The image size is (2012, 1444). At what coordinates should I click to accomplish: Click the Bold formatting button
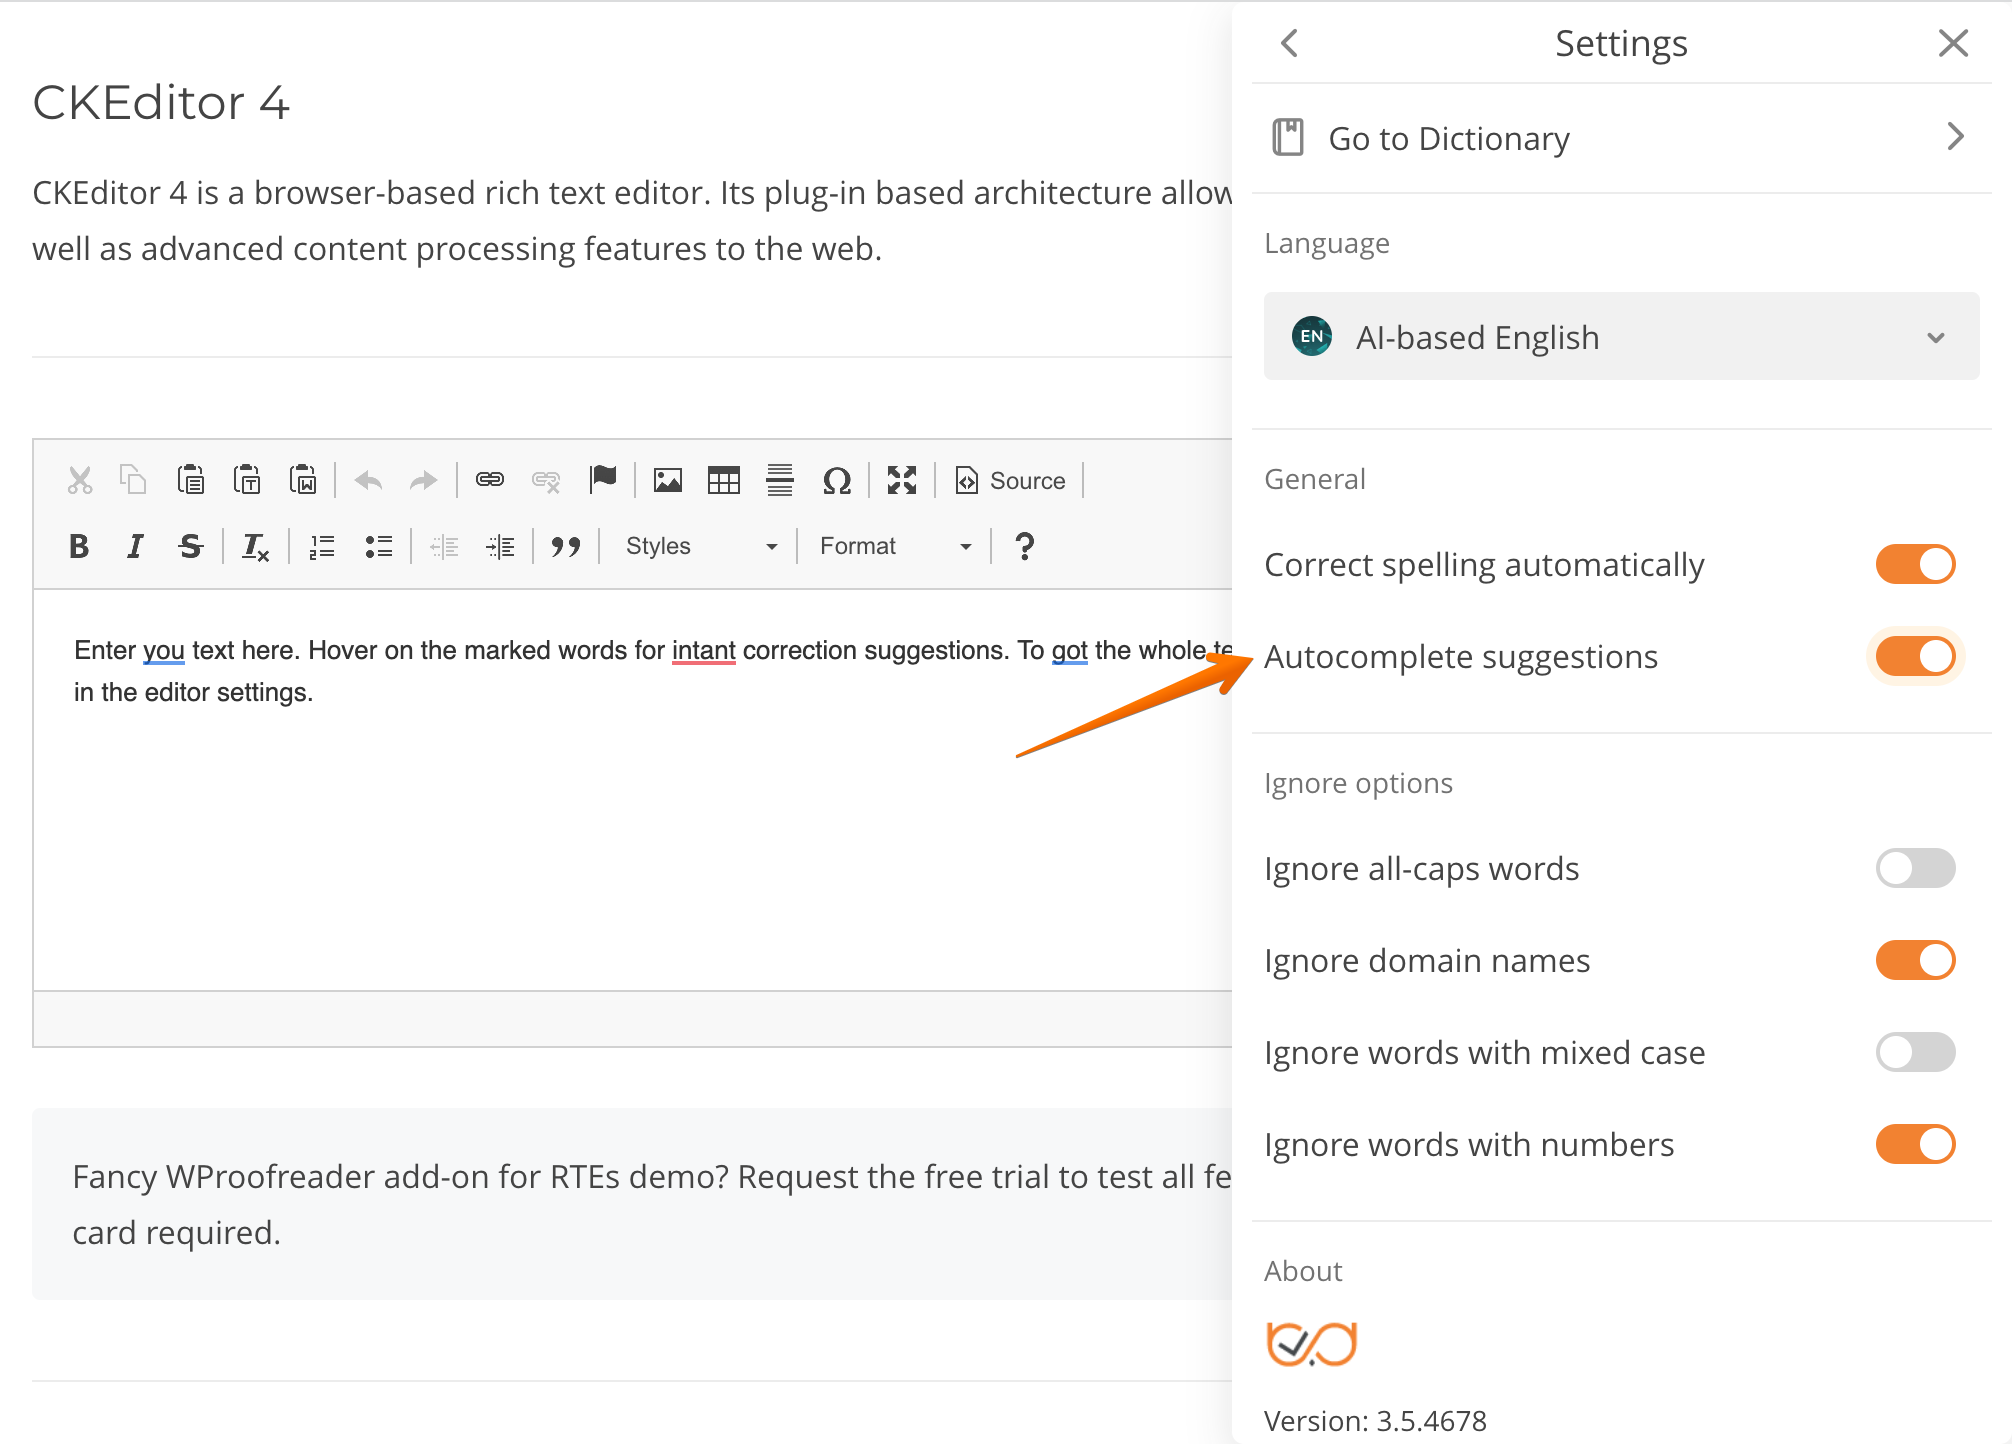click(79, 546)
